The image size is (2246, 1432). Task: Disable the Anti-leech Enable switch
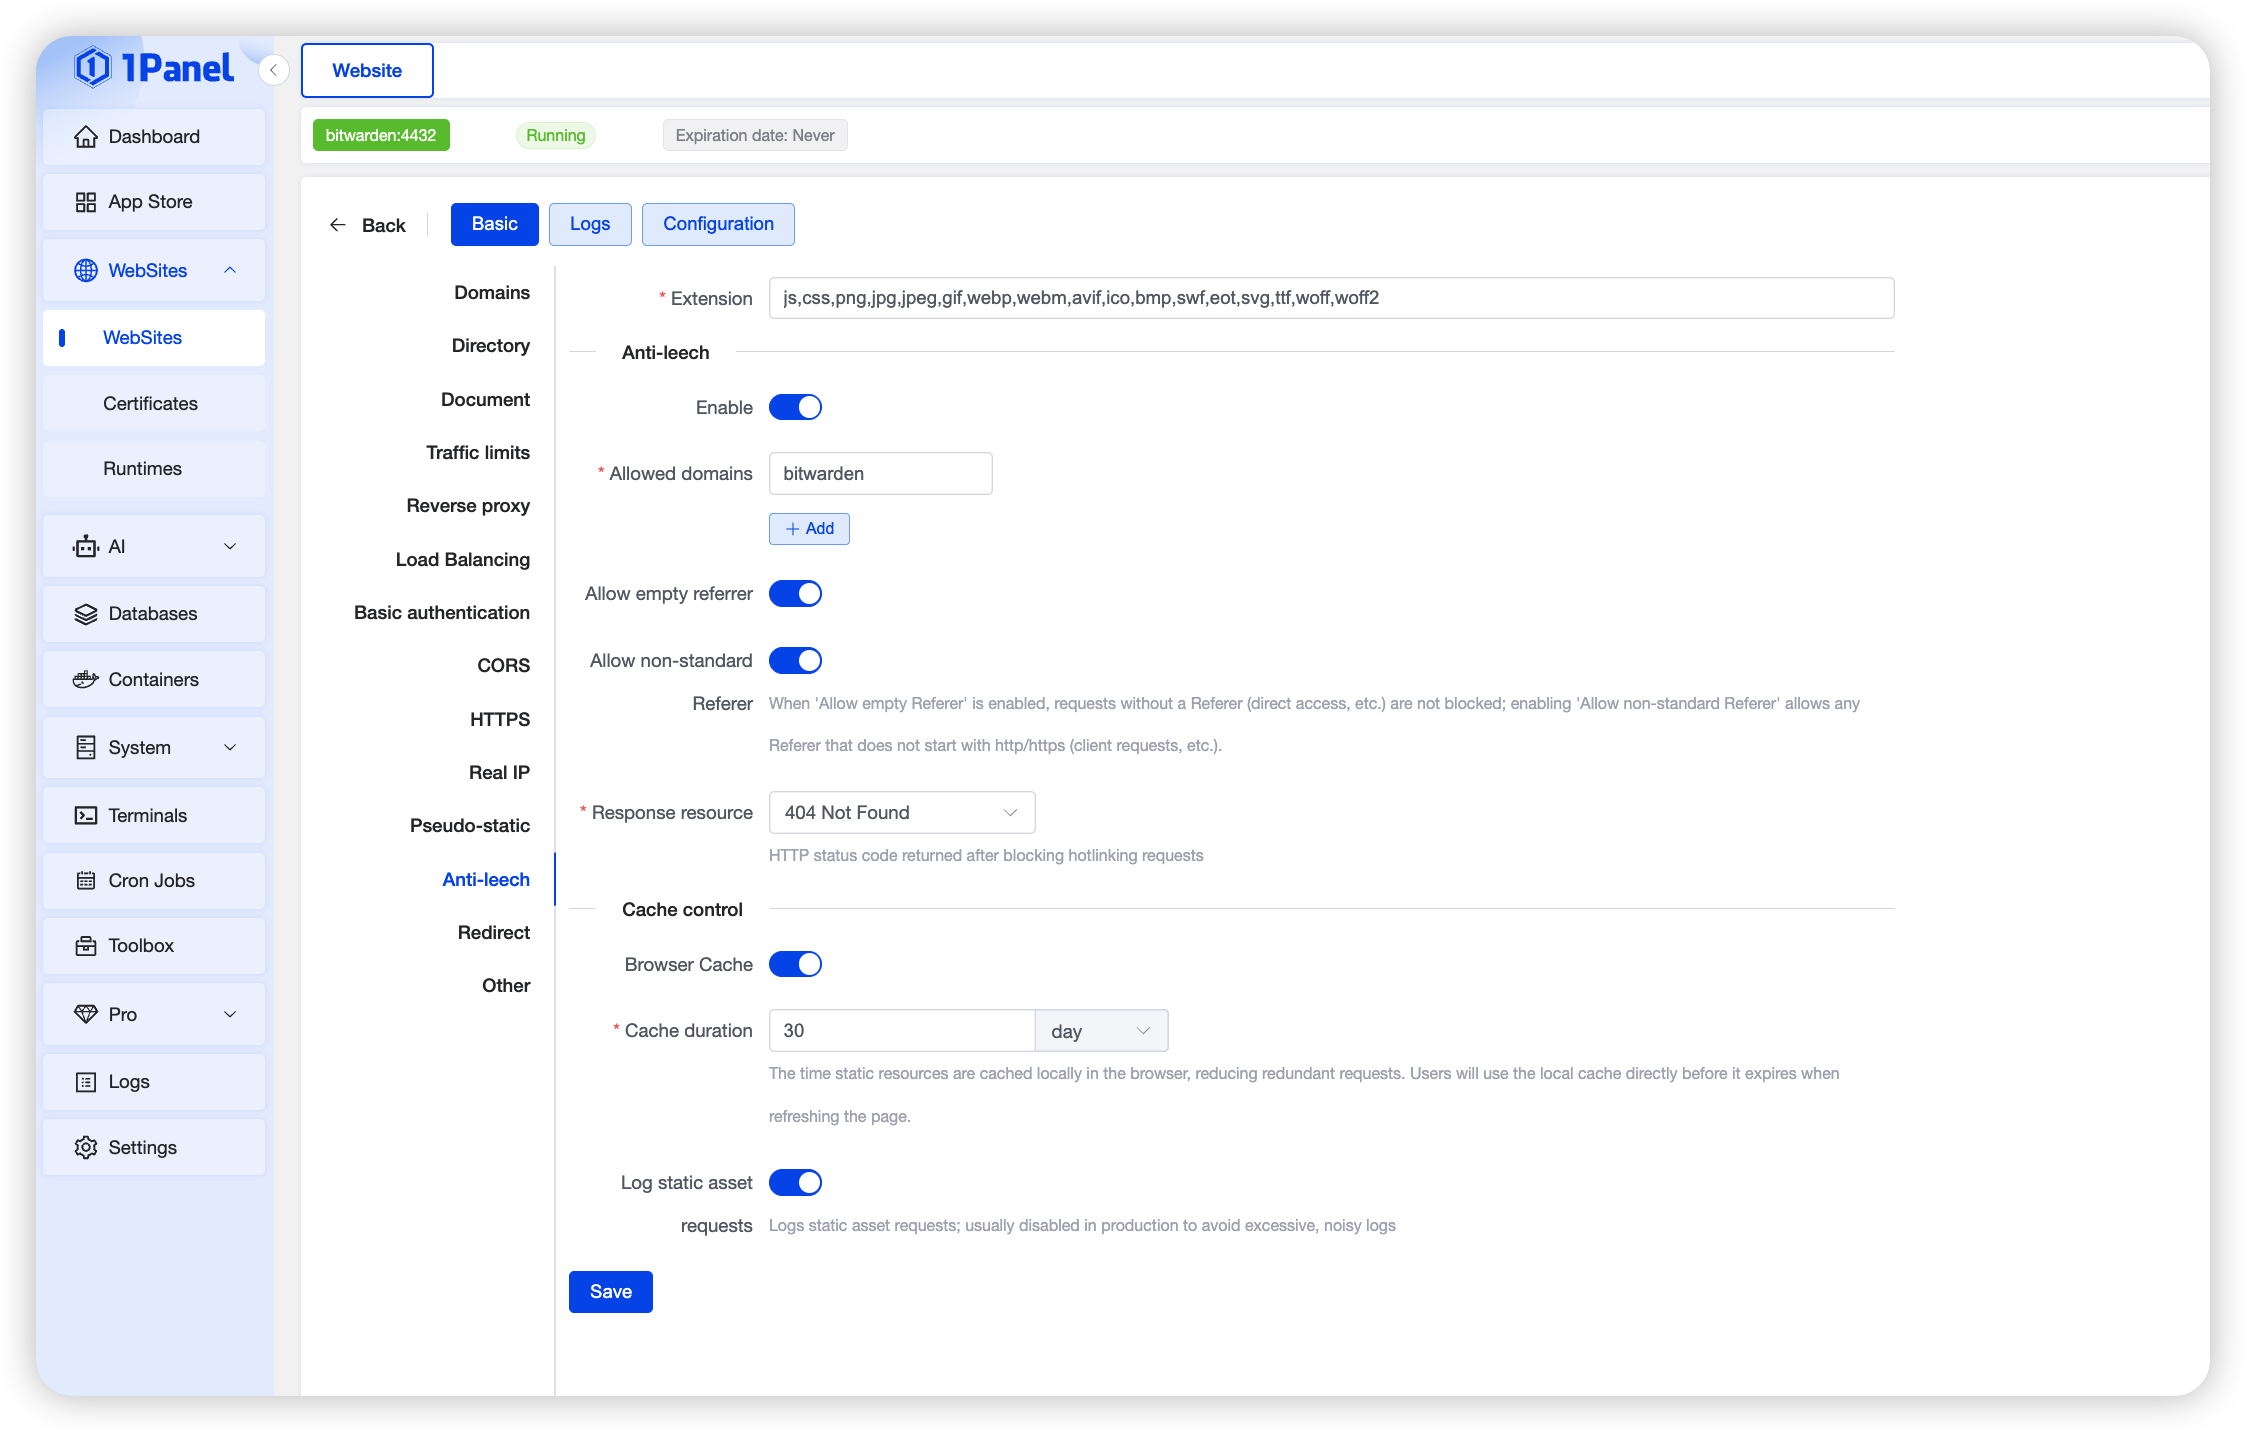tap(795, 408)
